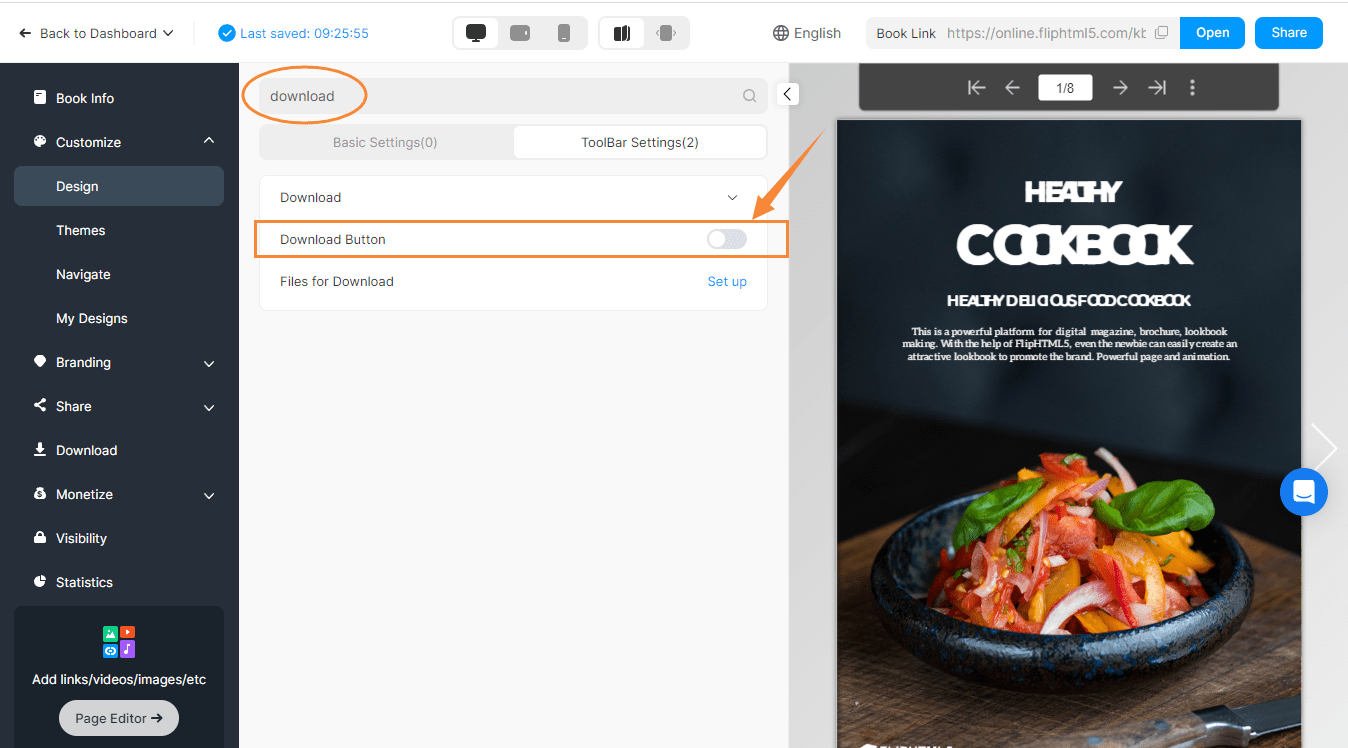
Task: Open the chat support bubble
Action: 1304,492
